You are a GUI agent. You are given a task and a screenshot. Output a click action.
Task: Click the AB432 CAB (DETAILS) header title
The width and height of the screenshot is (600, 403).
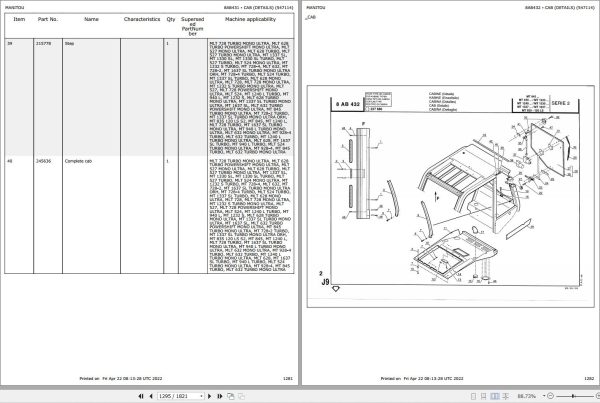559,7
